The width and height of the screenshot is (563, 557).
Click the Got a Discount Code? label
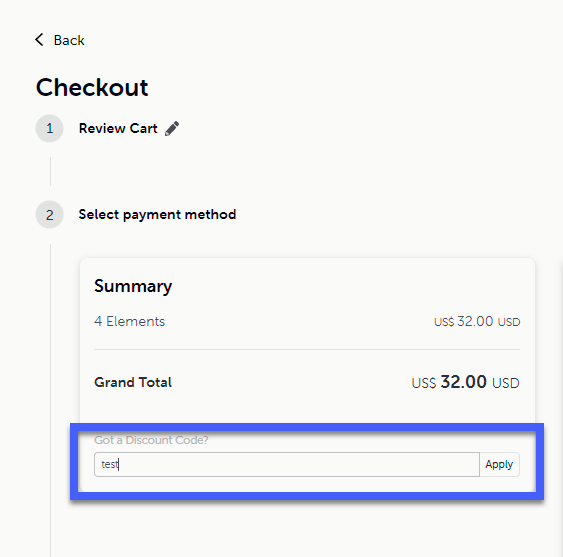(x=151, y=440)
